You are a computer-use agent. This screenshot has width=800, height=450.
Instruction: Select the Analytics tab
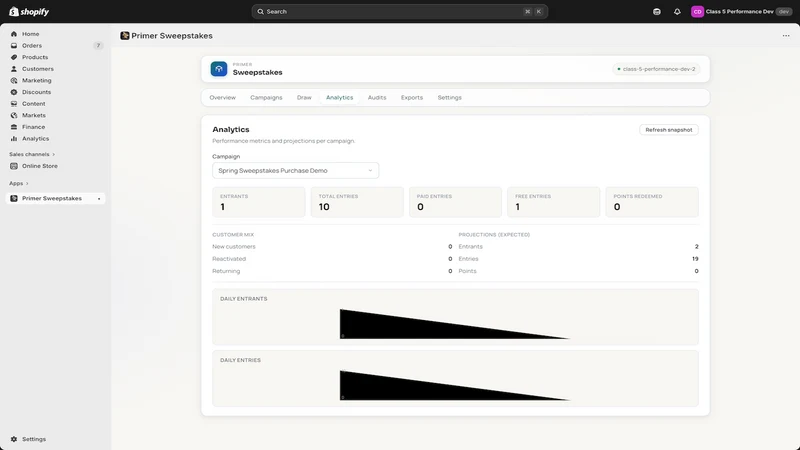point(339,97)
